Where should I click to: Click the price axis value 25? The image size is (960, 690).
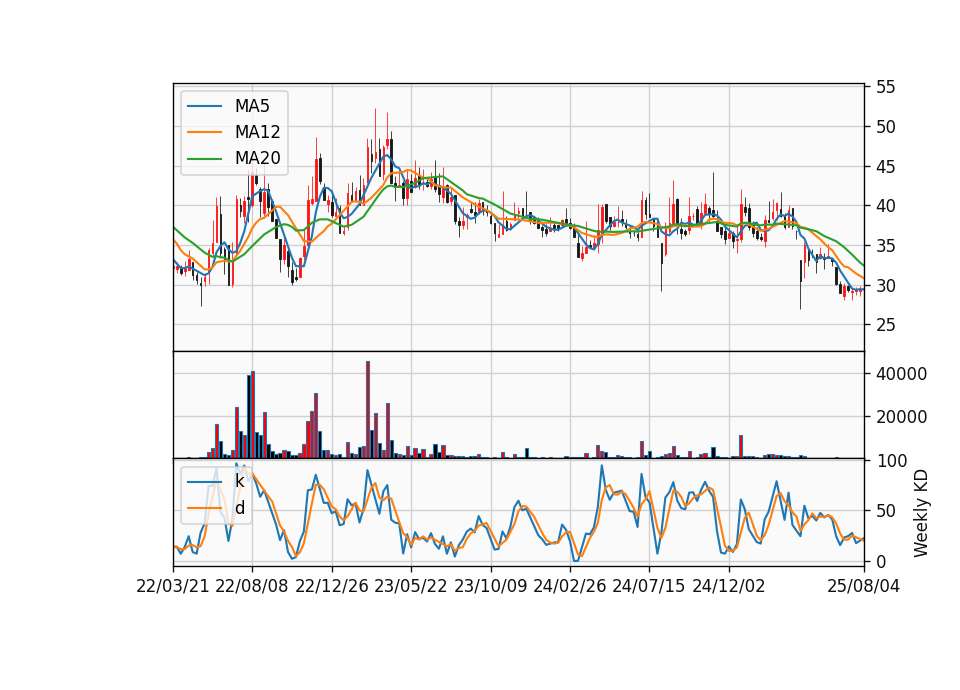pyautogui.click(x=885, y=324)
